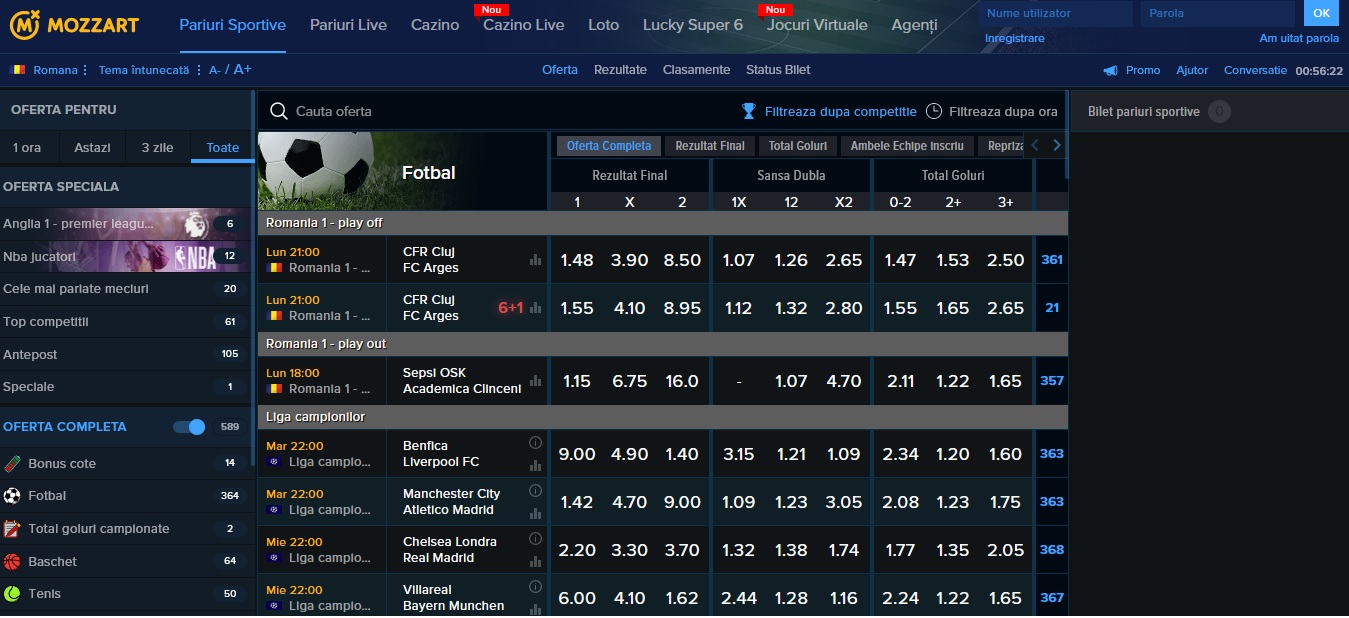Open statistics icon for Benfica Liverpool match

tap(535, 465)
